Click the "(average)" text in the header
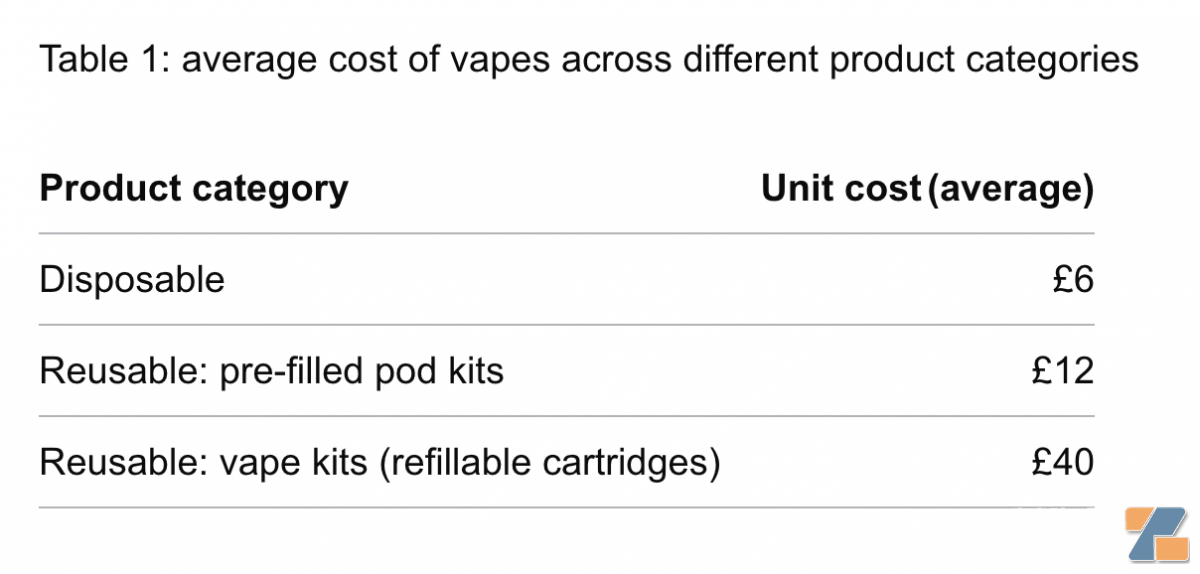Viewport: 1200px width, 574px height. click(x=1010, y=188)
